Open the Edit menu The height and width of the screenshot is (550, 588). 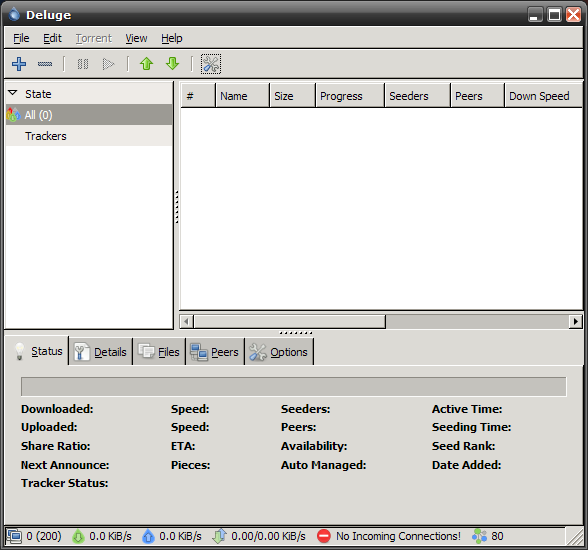[52, 38]
